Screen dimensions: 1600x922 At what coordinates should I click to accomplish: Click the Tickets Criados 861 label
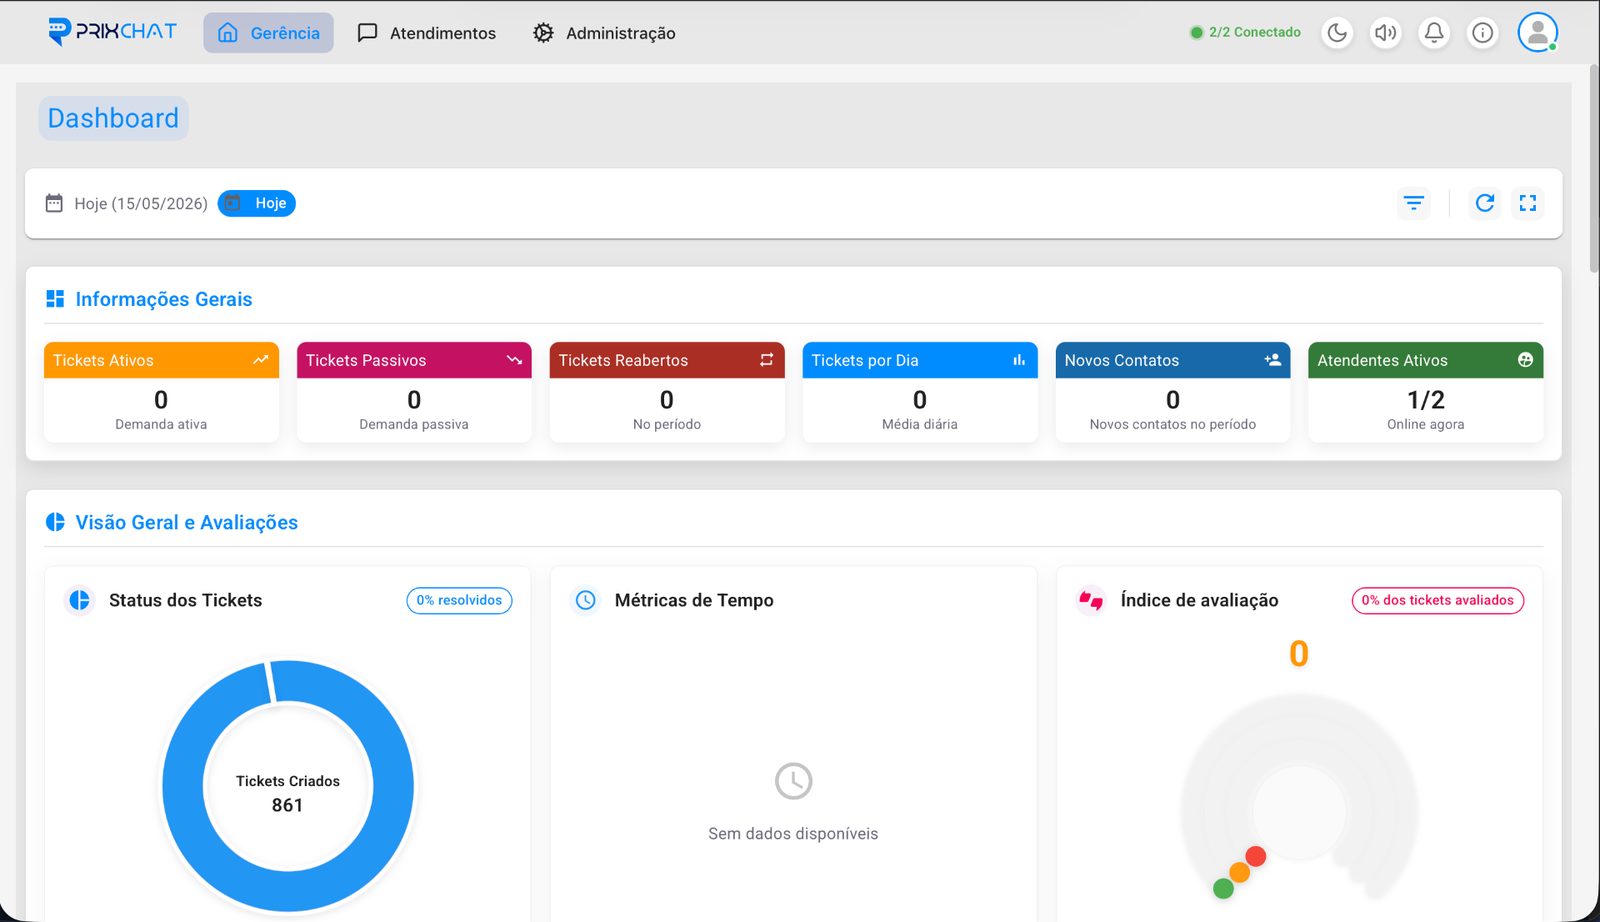(x=288, y=793)
